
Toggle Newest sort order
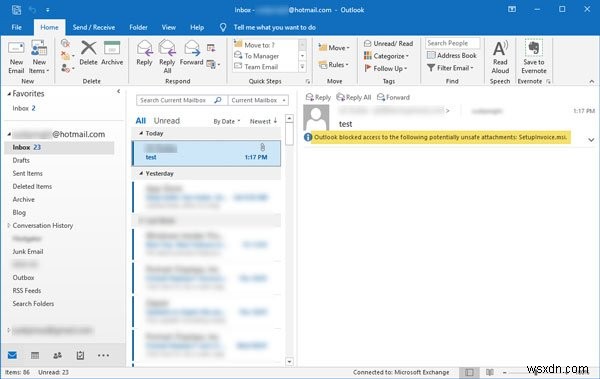(x=263, y=121)
